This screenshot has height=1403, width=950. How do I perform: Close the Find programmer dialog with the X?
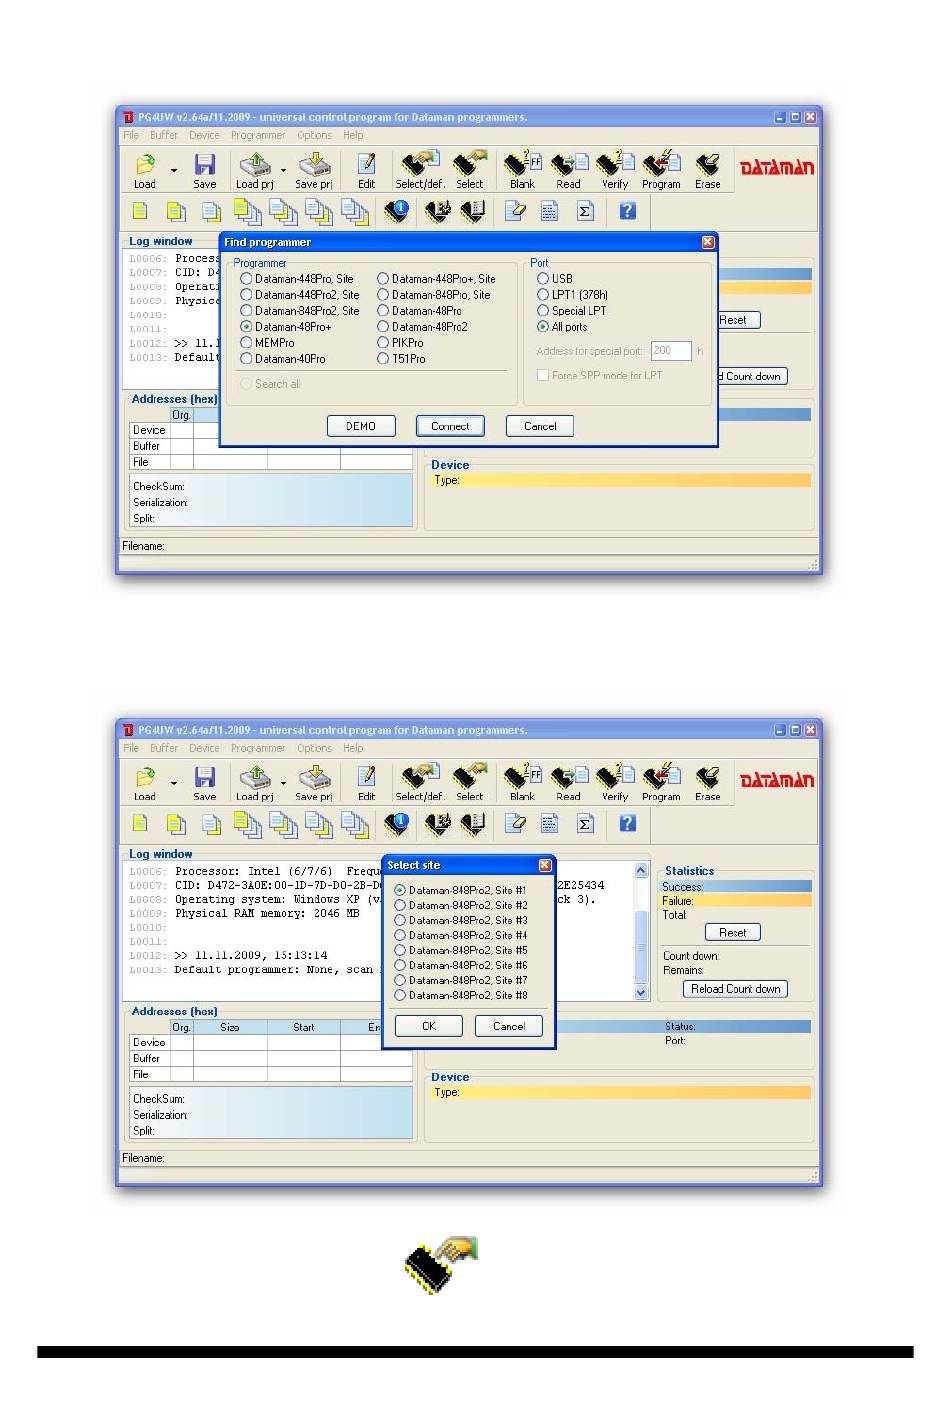click(708, 242)
